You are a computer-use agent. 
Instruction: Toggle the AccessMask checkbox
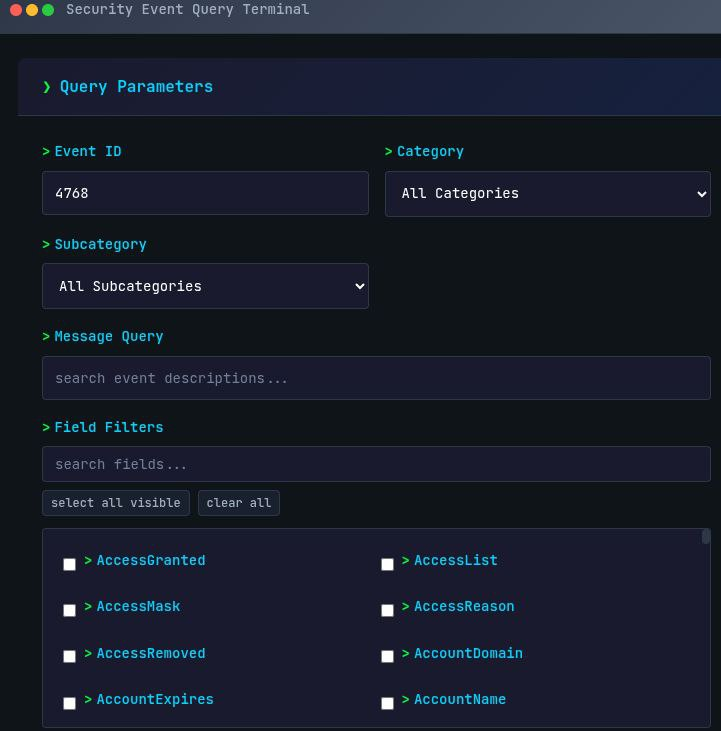69,610
